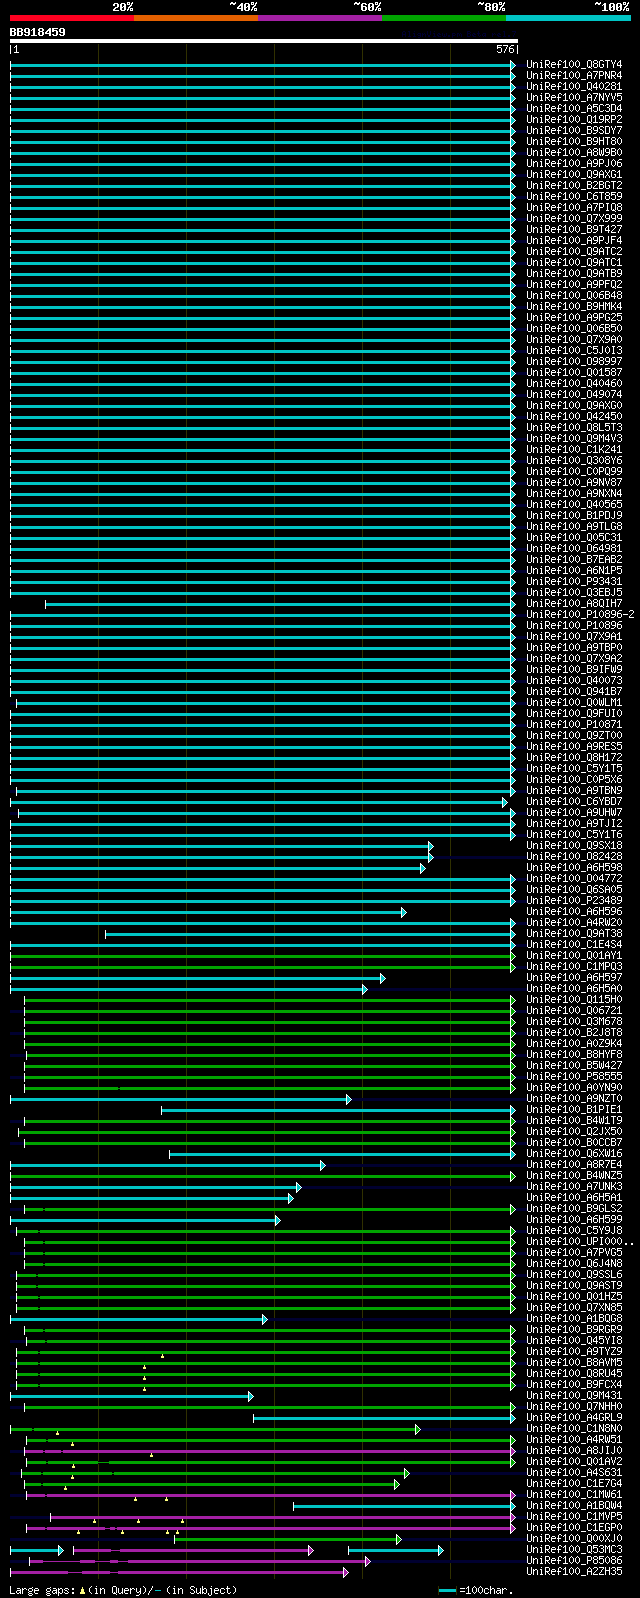
Task: Click label UniRef100_O82428
Action: [x=574, y=857]
